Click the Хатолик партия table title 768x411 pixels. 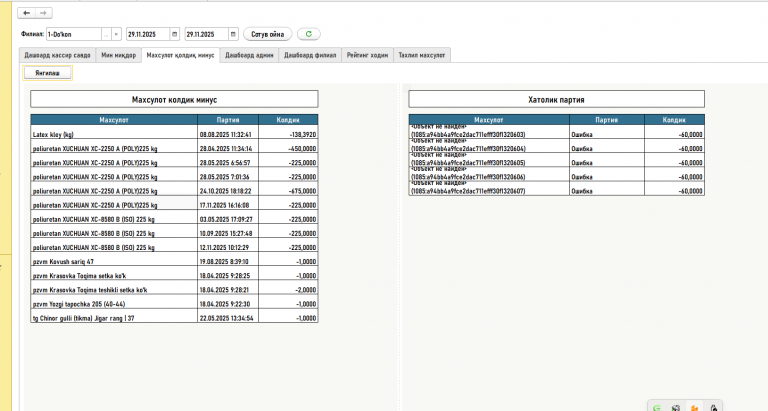tap(556, 99)
